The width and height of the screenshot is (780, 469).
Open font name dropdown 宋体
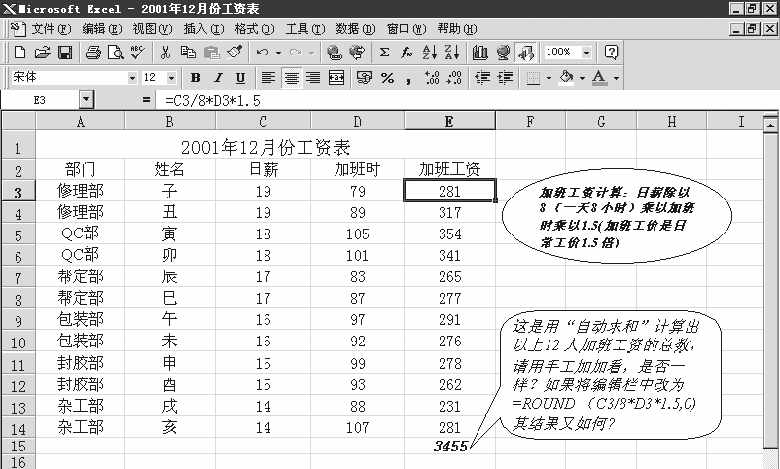pyautogui.click(x=132, y=78)
